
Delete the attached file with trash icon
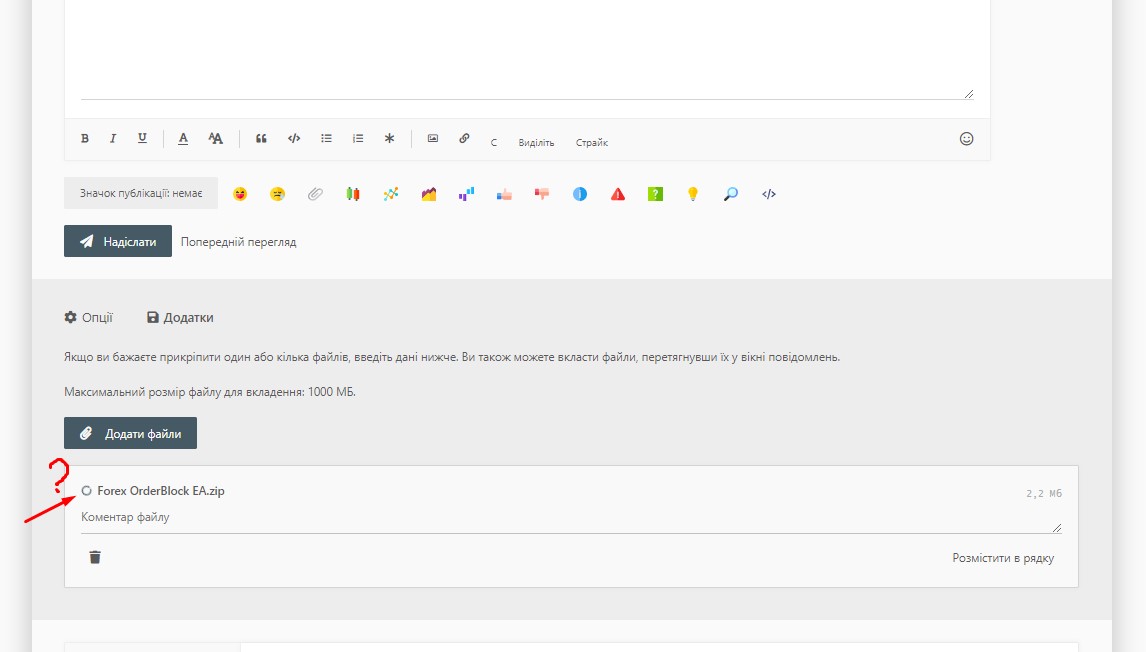95,558
